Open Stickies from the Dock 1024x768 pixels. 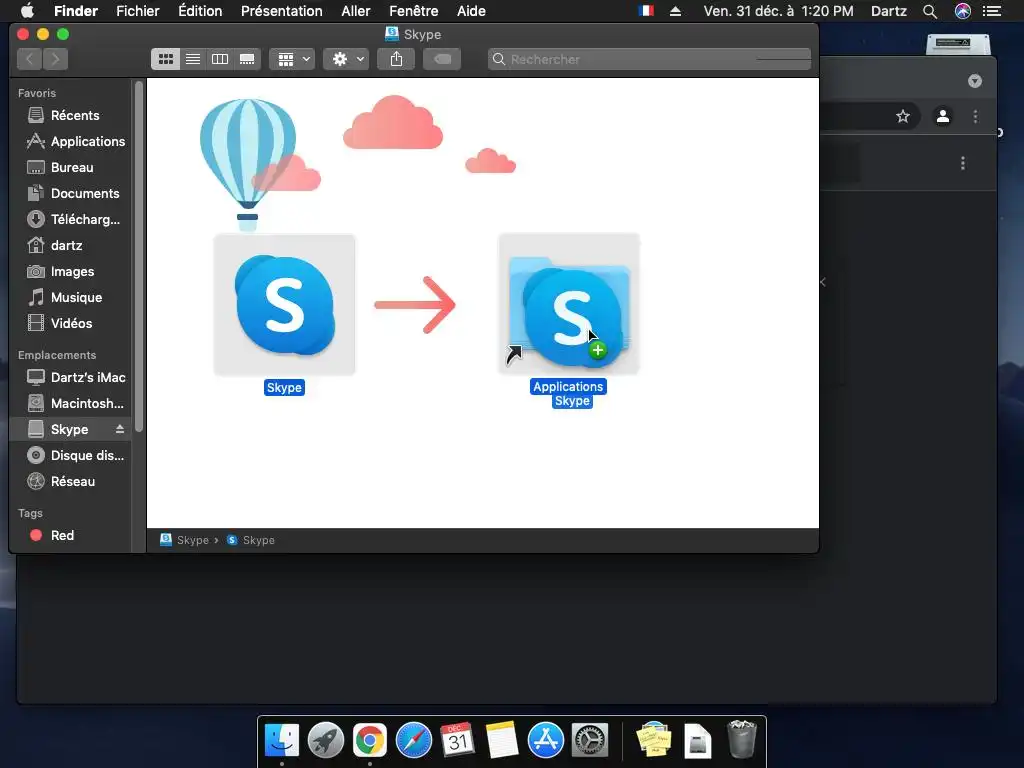point(654,741)
